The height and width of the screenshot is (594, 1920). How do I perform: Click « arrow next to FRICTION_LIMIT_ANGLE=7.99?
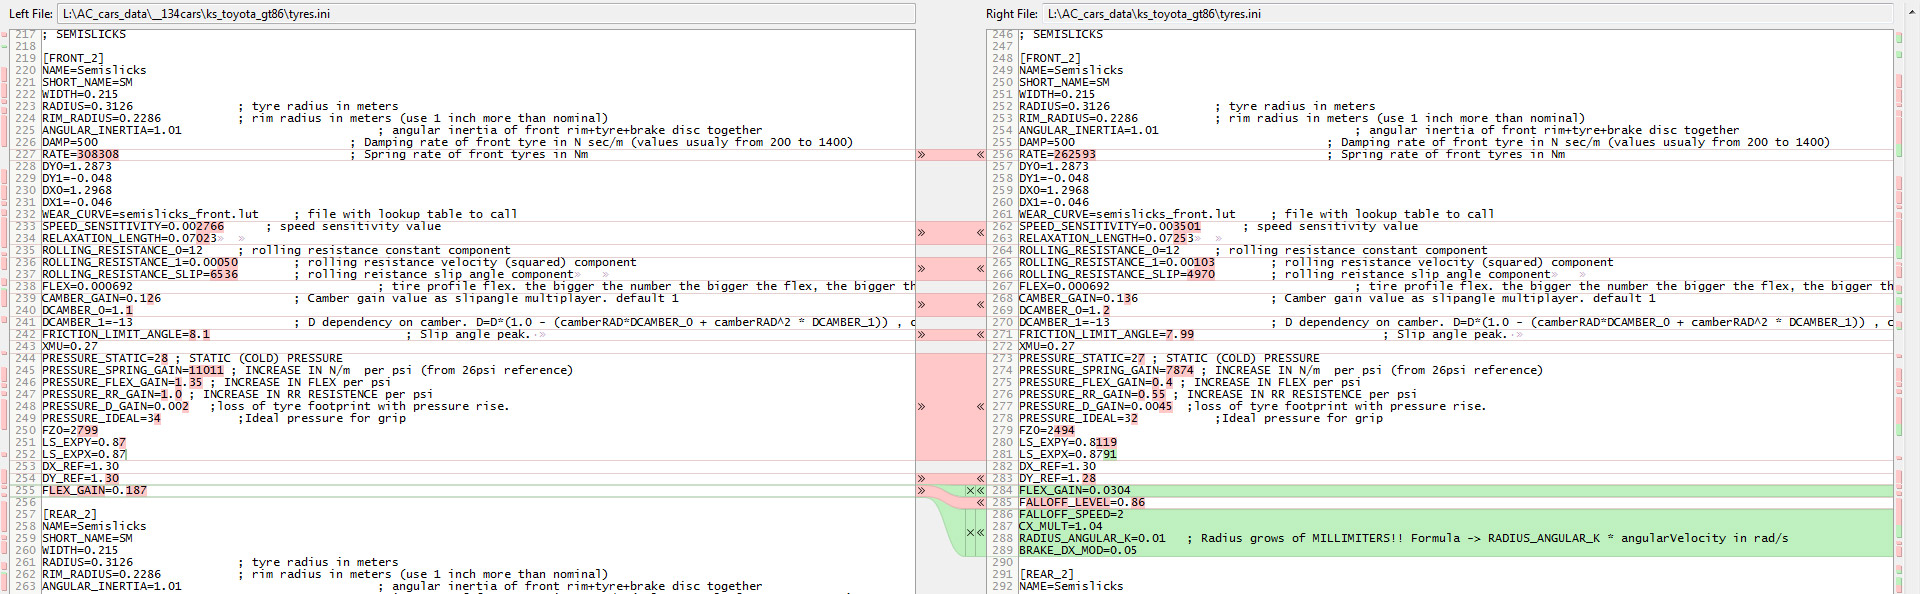980,335
